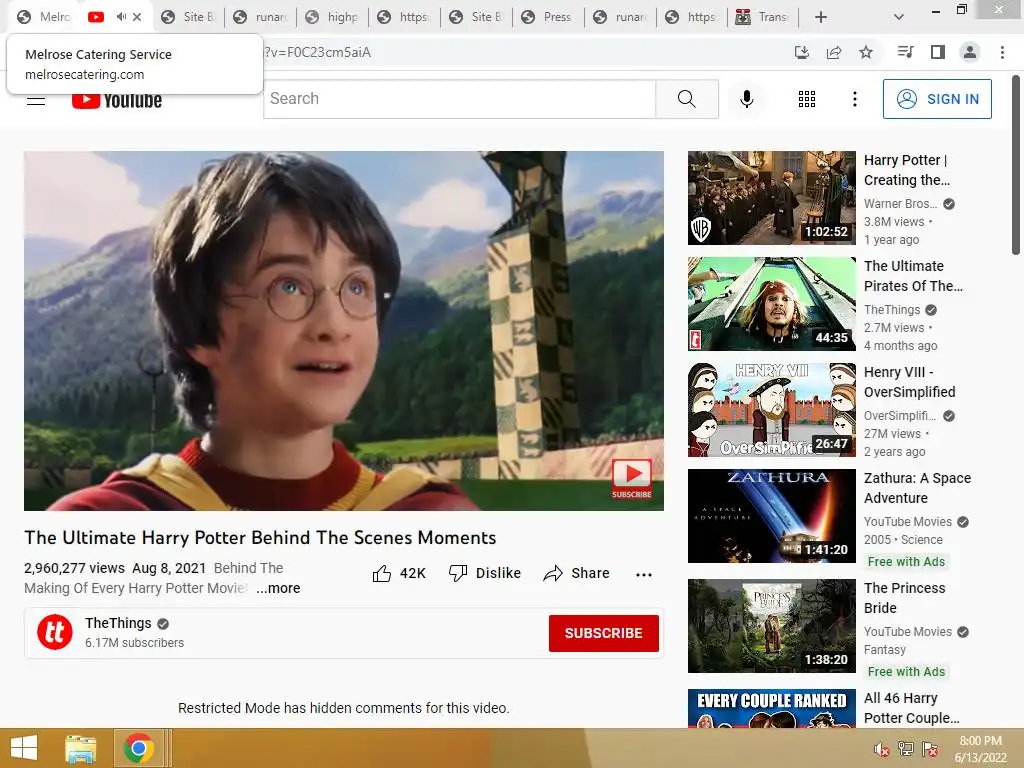The width and height of the screenshot is (1024, 768).
Task: Share this page from the address bar
Action: [x=834, y=52]
